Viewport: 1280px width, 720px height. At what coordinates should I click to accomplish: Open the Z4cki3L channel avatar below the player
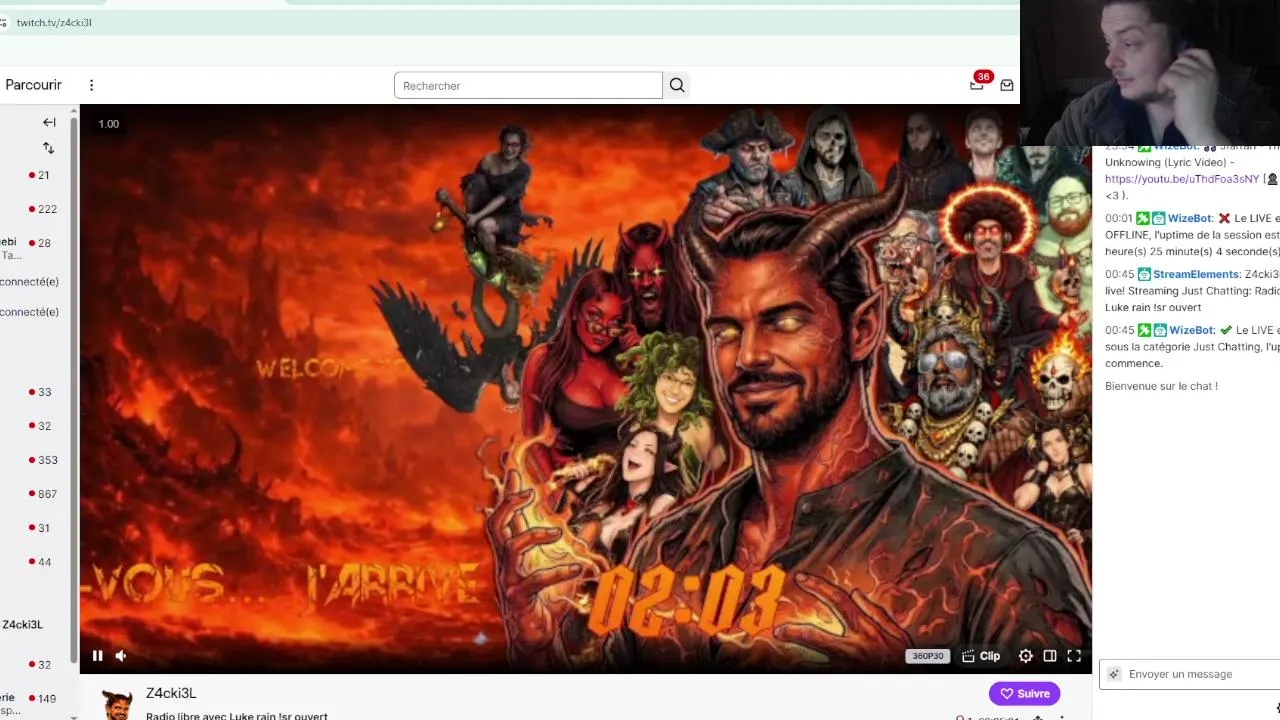[x=117, y=703]
